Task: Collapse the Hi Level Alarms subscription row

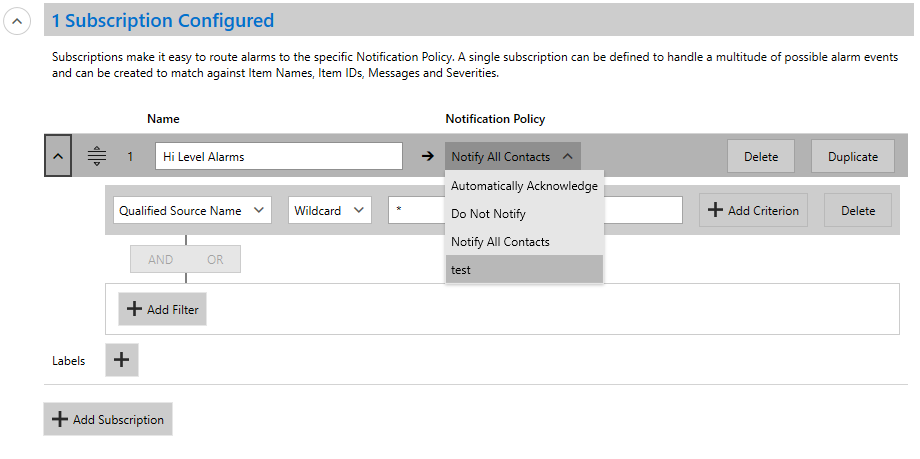Action: coord(58,156)
